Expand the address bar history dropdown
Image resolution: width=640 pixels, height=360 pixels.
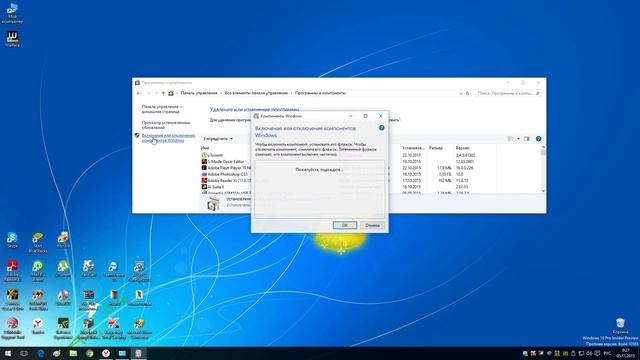[x=461, y=93]
